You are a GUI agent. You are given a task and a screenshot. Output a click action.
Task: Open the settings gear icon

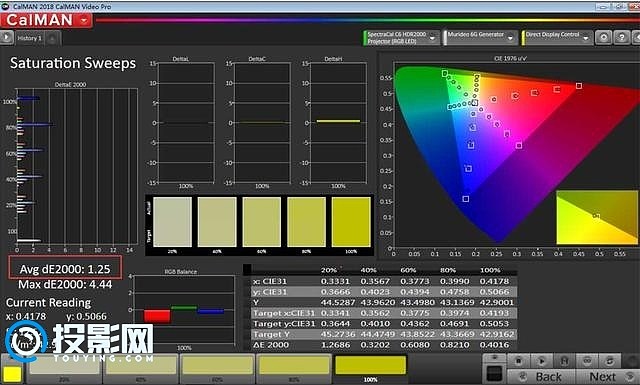pos(603,38)
